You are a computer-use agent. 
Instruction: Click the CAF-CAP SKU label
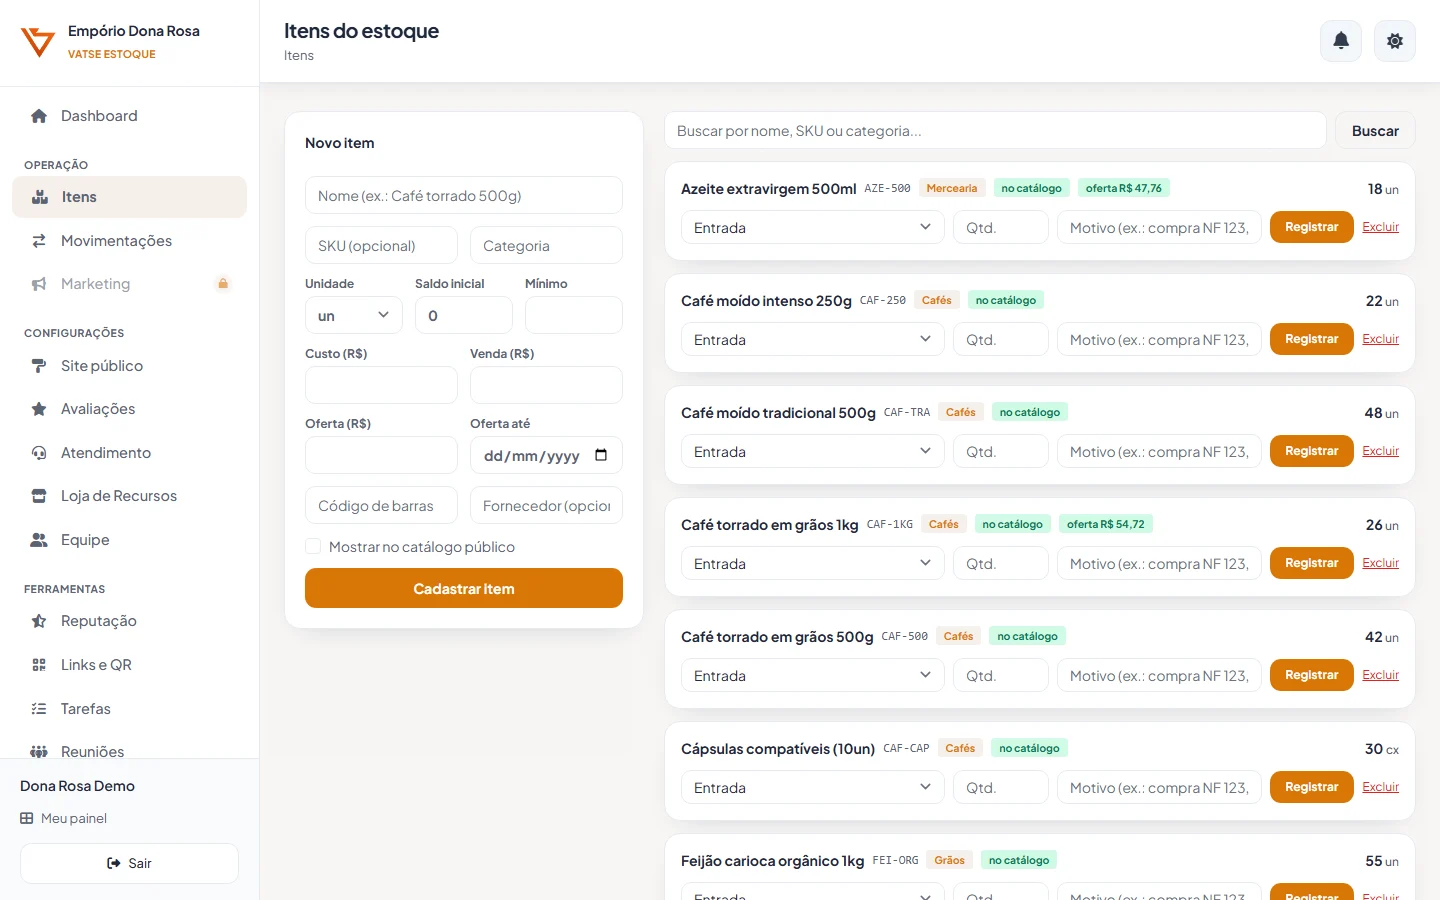[906, 748]
